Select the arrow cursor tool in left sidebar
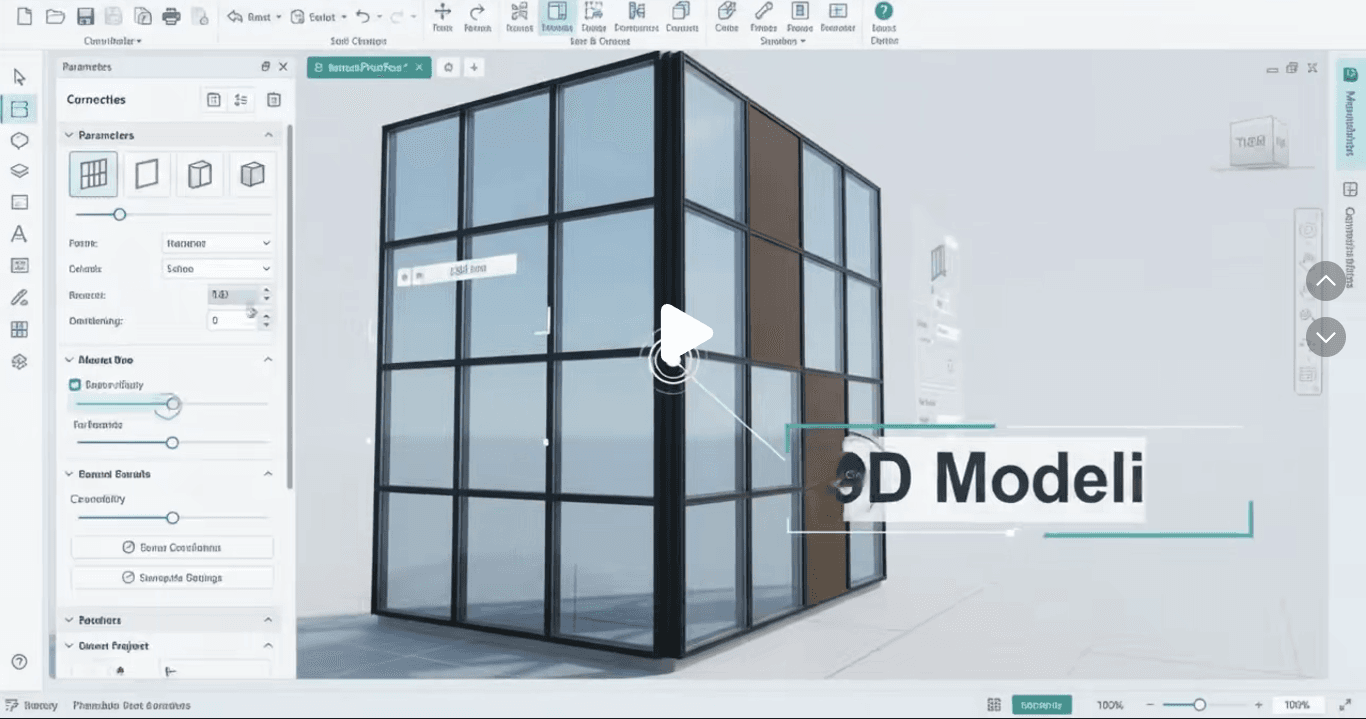Image resolution: width=1366 pixels, height=719 pixels. pos(19,77)
